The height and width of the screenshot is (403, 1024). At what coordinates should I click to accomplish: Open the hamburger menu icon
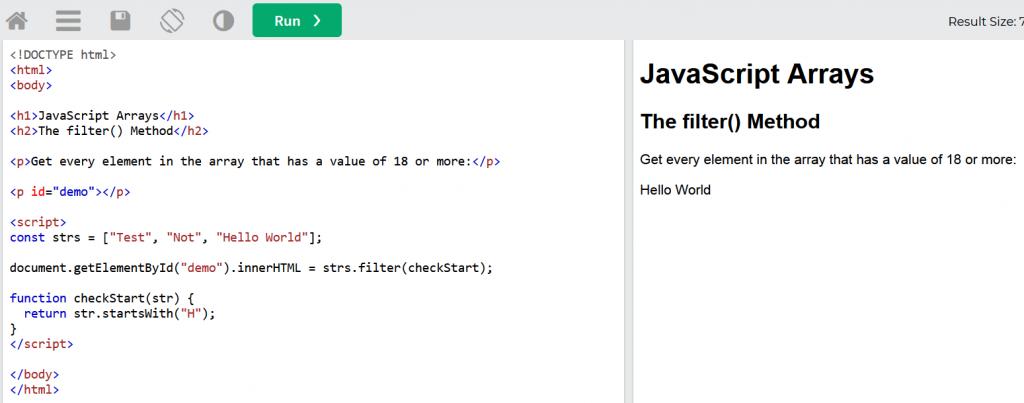click(69, 21)
